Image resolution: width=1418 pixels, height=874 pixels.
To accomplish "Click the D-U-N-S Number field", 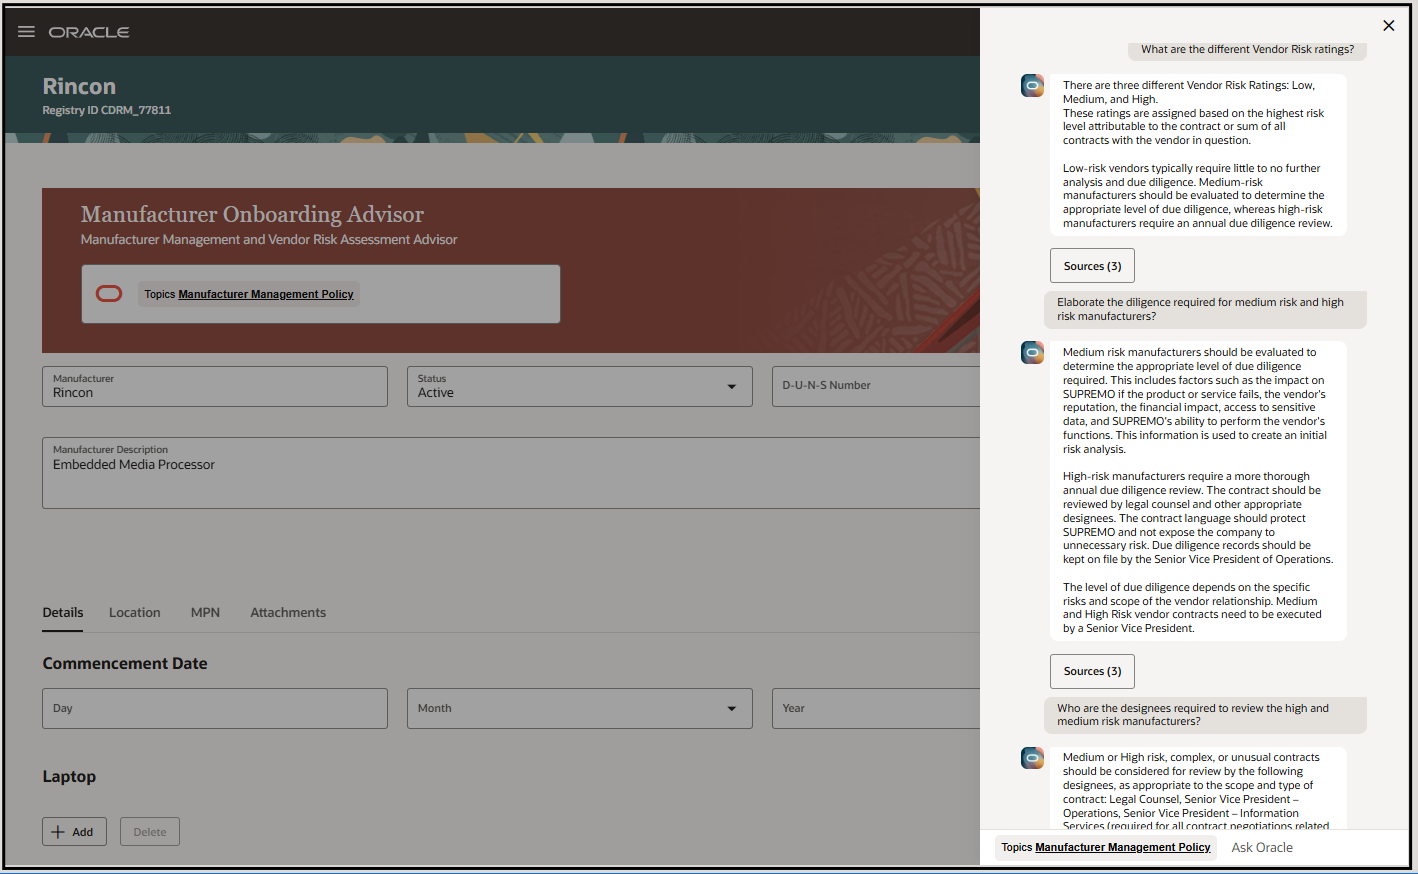I will pyautogui.click(x=876, y=386).
